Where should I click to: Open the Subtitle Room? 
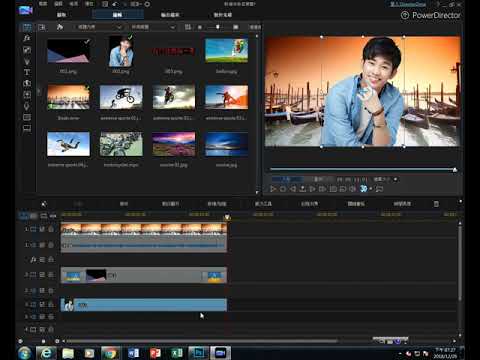27,128
